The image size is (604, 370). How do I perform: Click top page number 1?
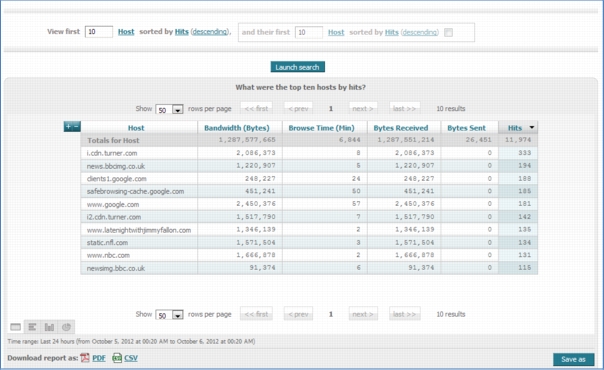click(331, 109)
